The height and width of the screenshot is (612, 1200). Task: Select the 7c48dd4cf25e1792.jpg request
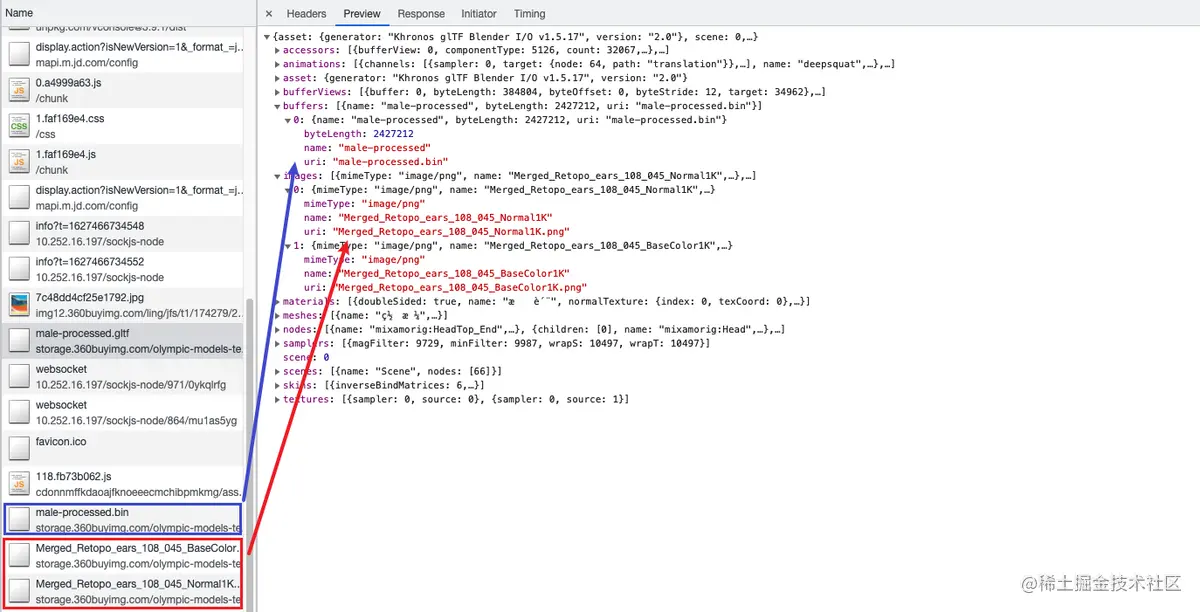122,305
